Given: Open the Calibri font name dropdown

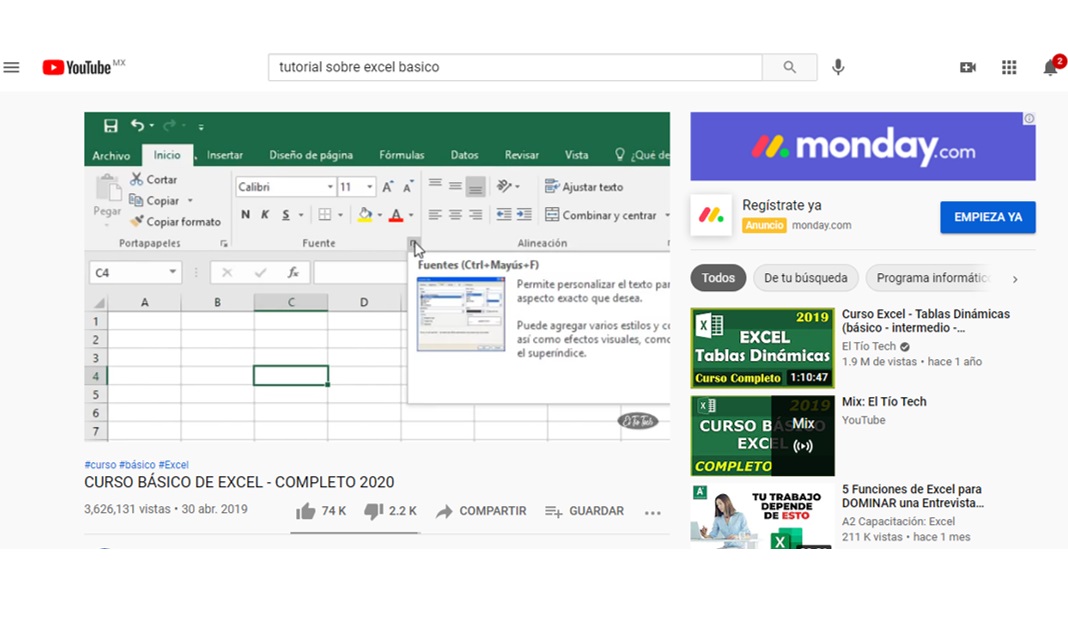Looking at the screenshot, I should 330,187.
